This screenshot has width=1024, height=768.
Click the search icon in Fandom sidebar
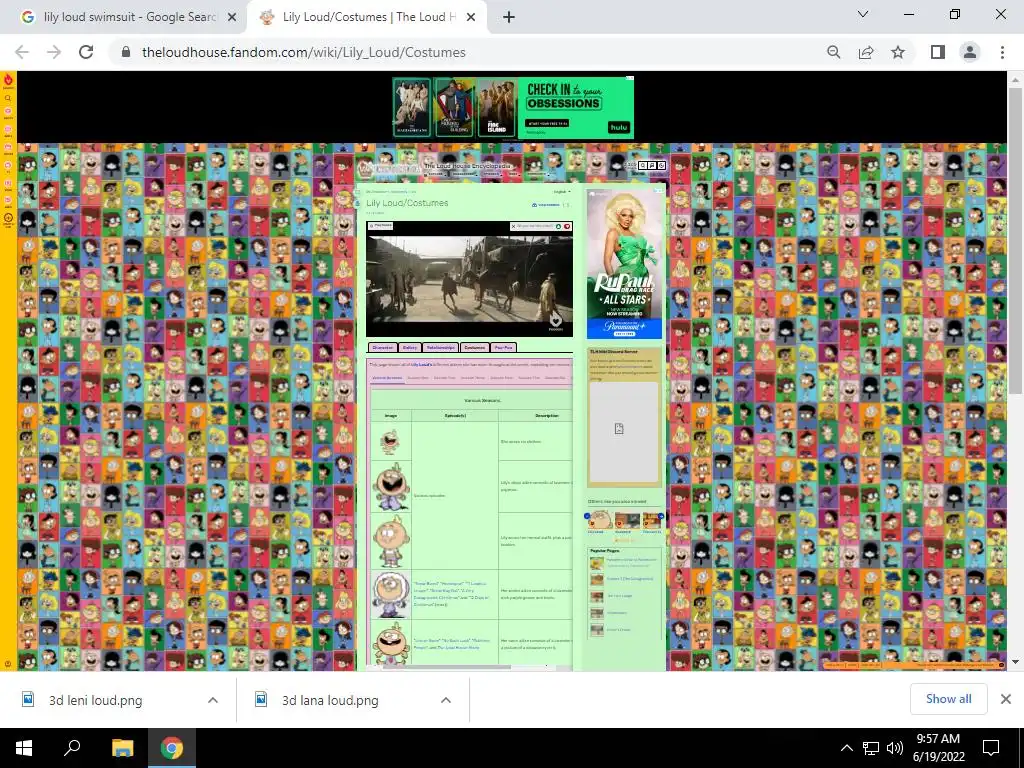(8, 98)
